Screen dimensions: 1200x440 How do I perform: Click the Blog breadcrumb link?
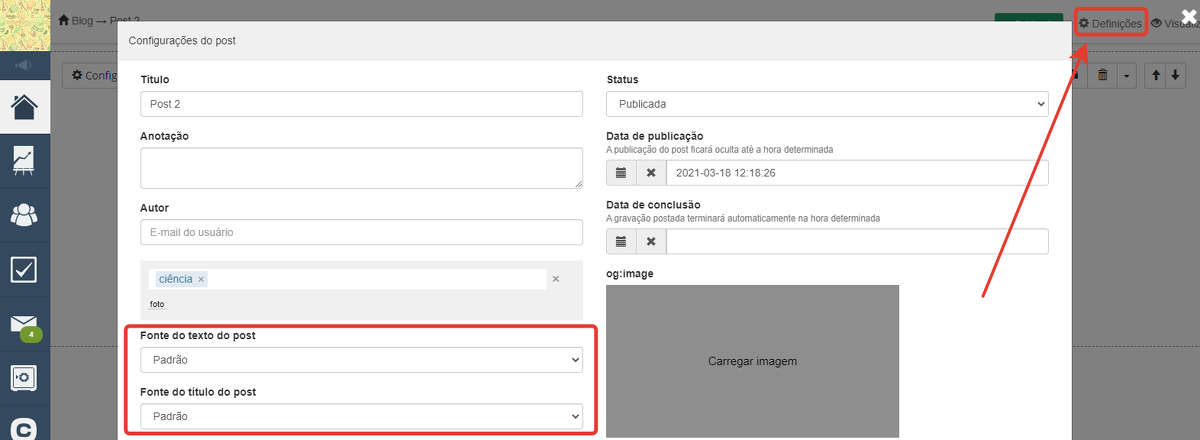(81, 21)
